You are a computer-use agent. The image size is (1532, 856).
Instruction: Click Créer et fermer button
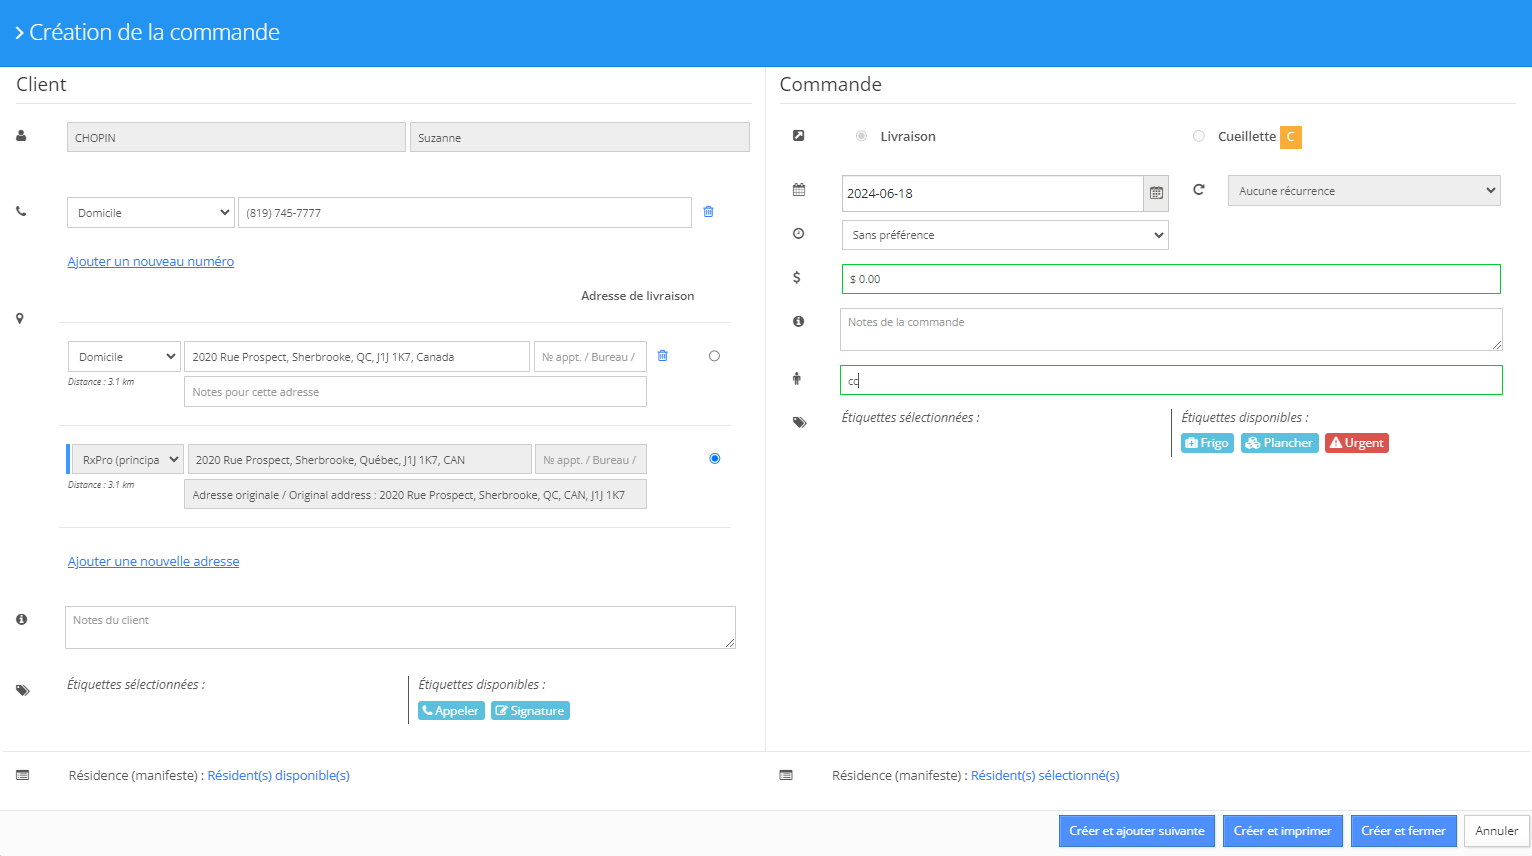1404,831
